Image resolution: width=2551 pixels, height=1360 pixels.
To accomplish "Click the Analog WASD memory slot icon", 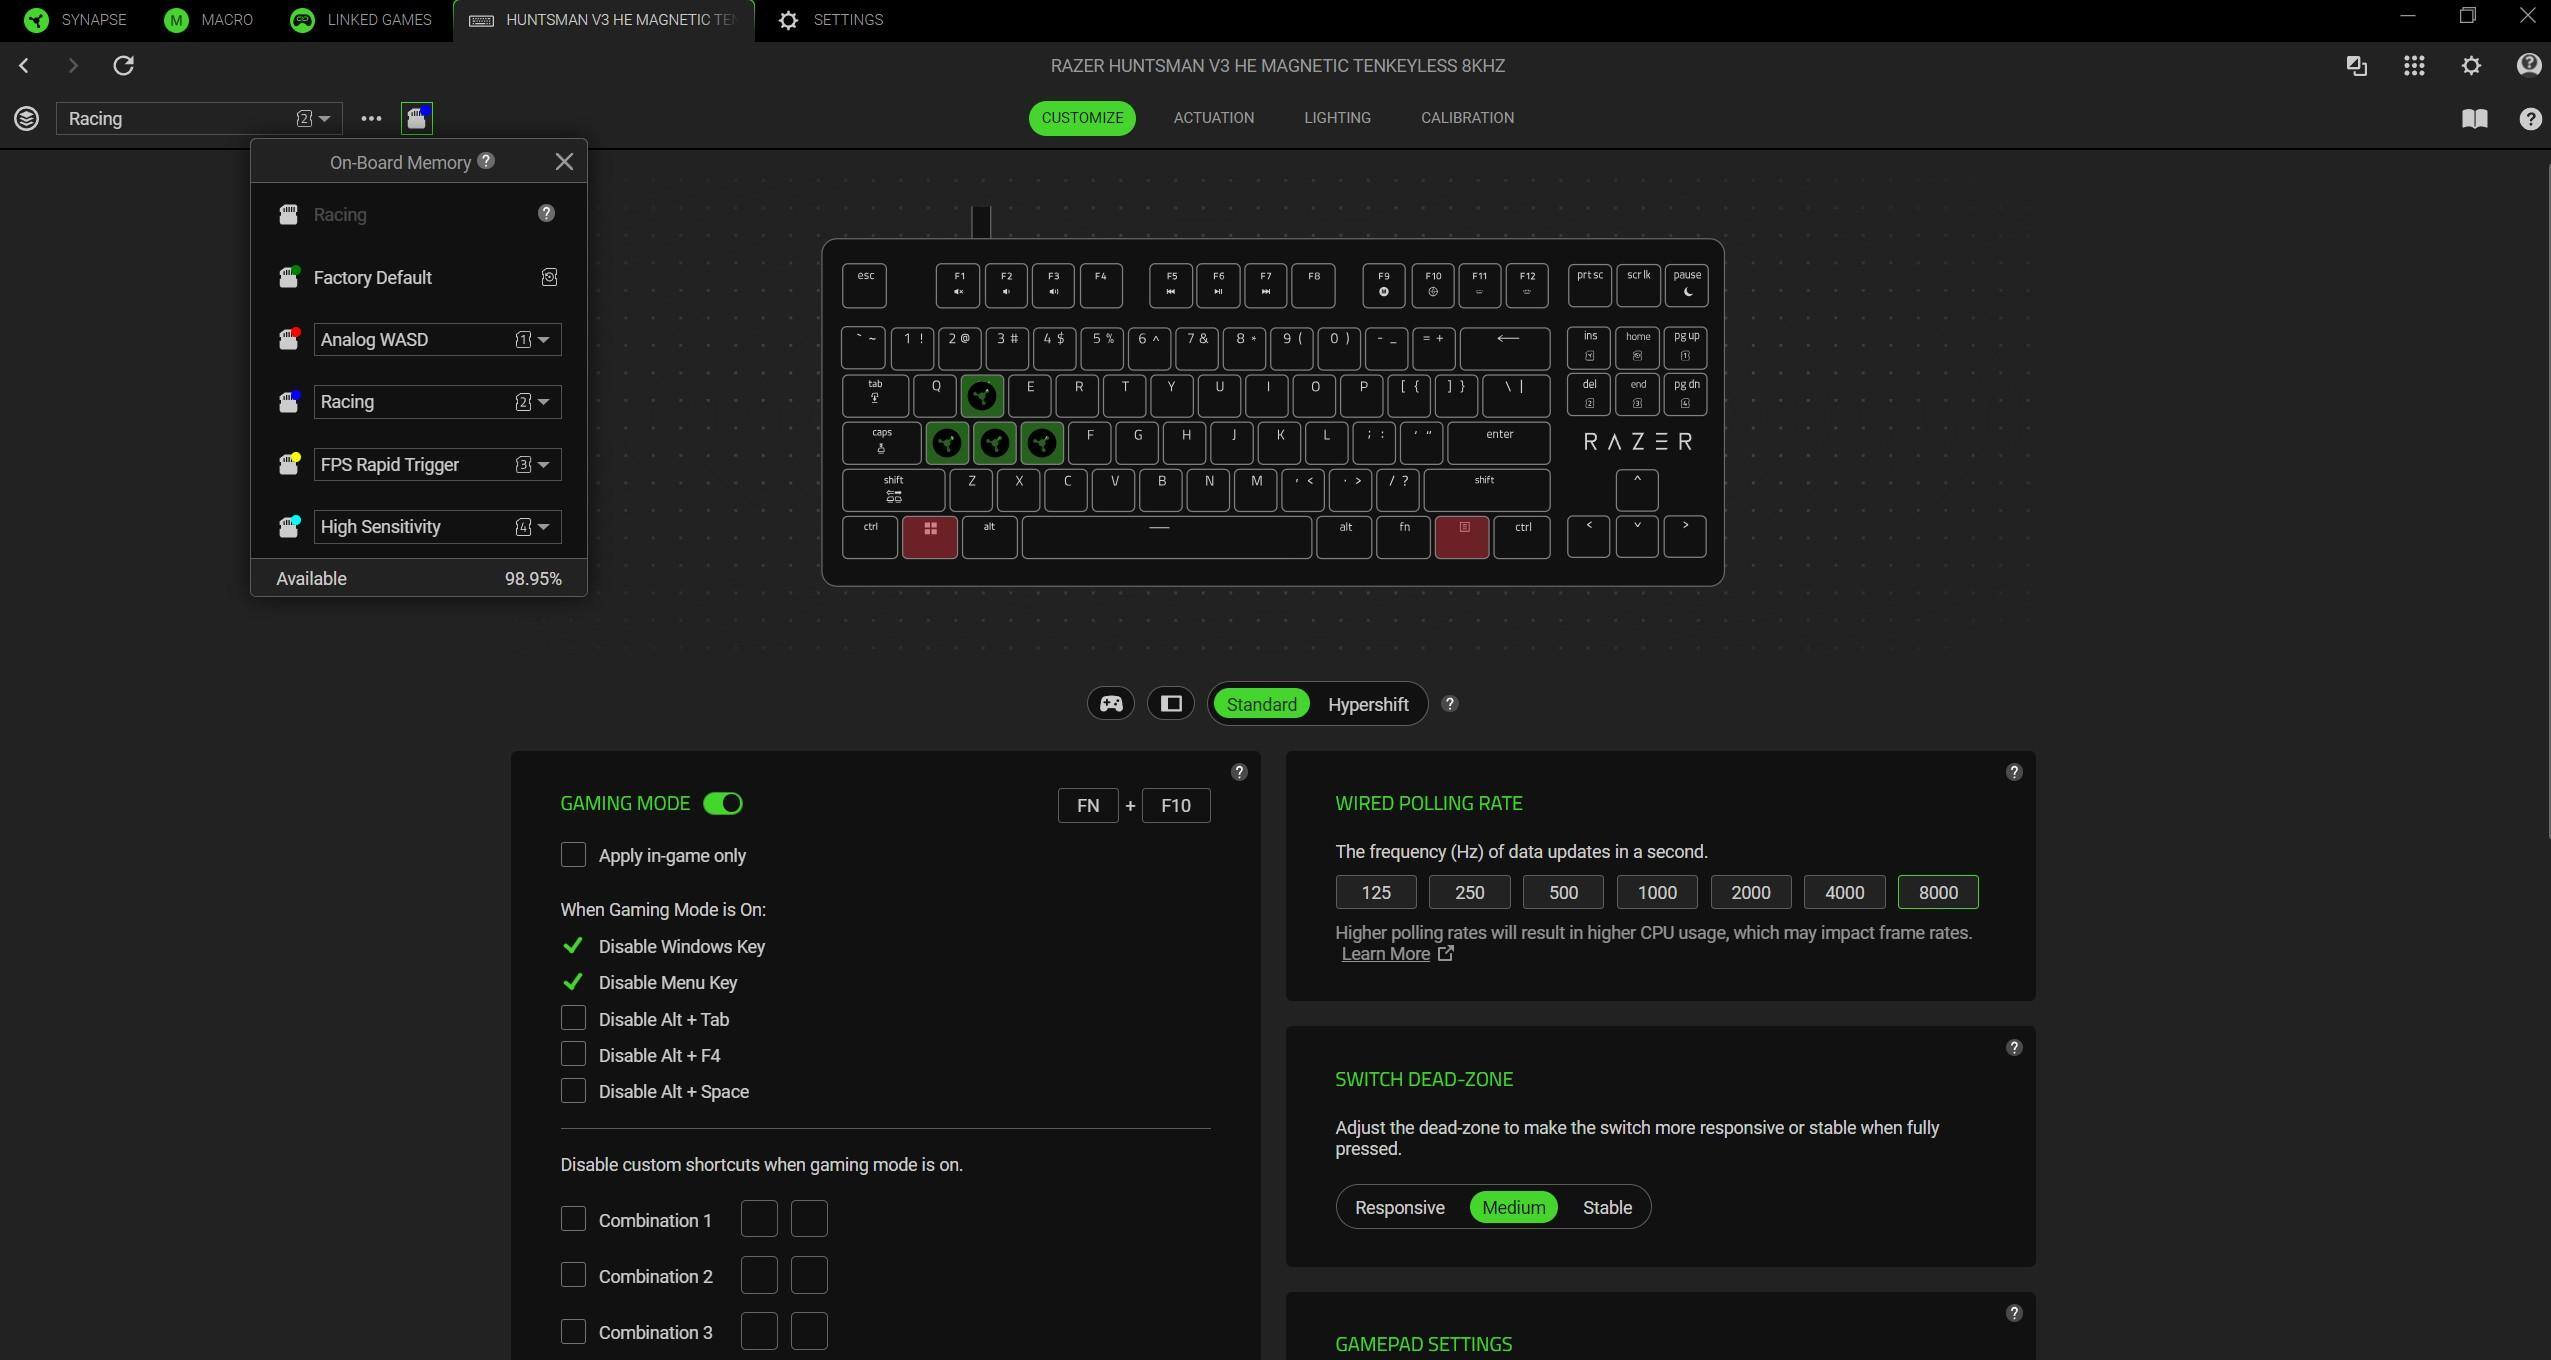I will click(x=289, y=340).
